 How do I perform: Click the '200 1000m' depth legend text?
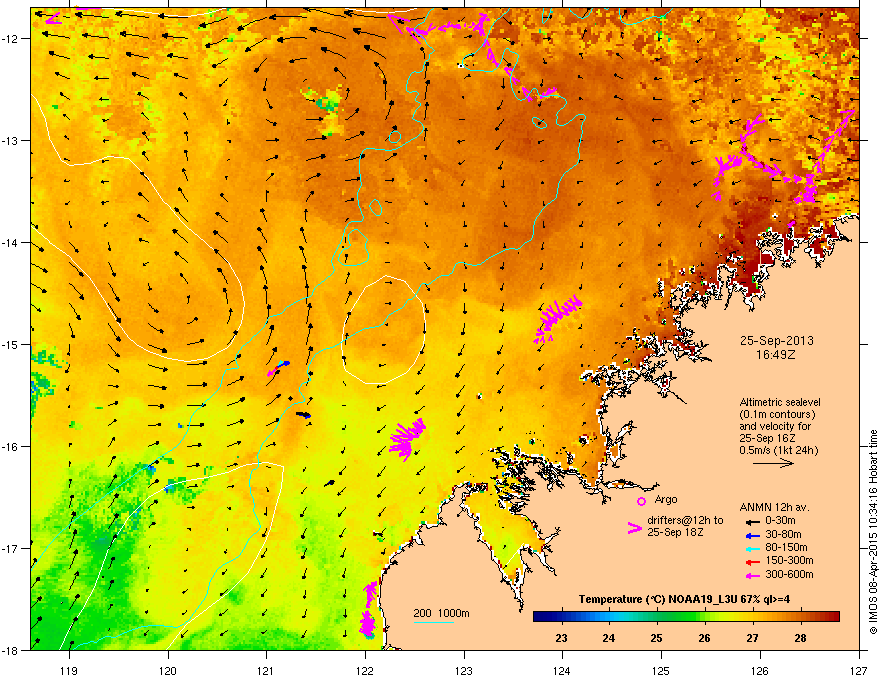pos(441,613)
